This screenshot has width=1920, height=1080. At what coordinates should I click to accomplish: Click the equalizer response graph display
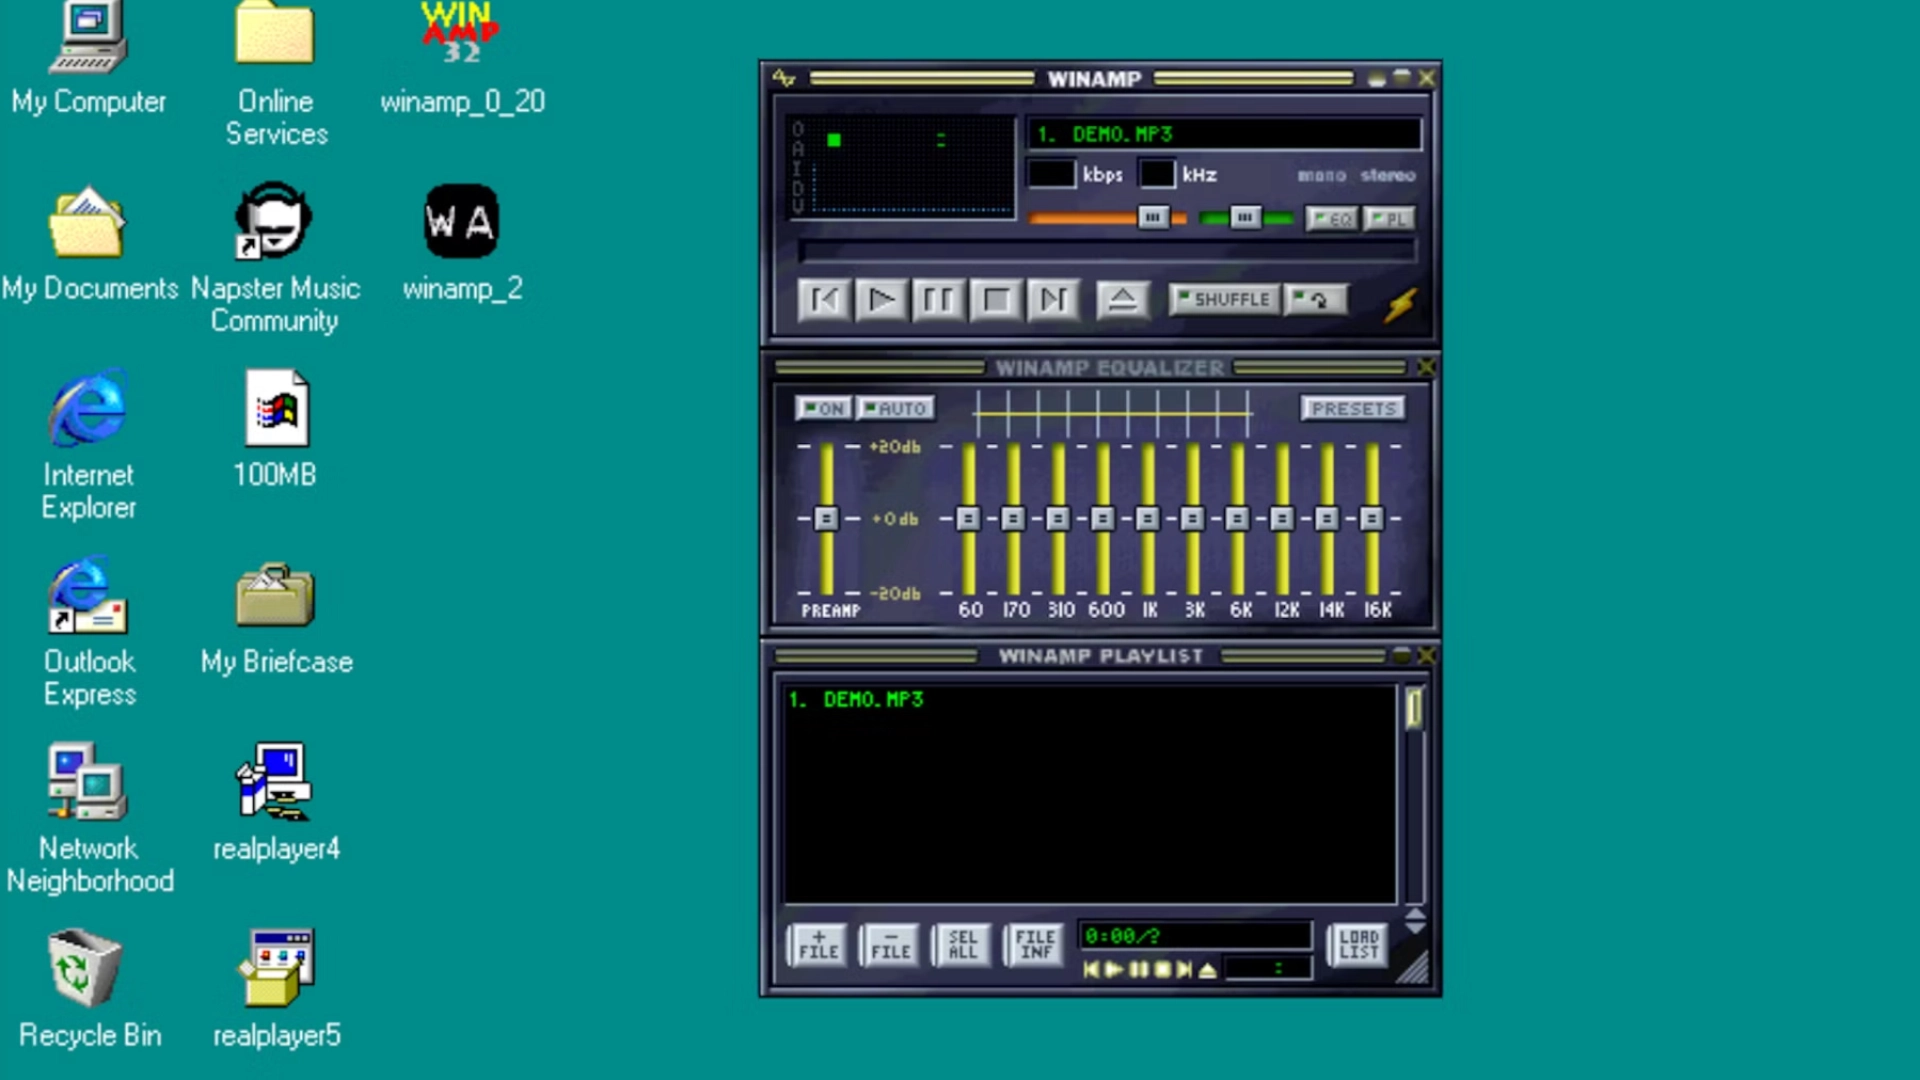click(1112, 412)
